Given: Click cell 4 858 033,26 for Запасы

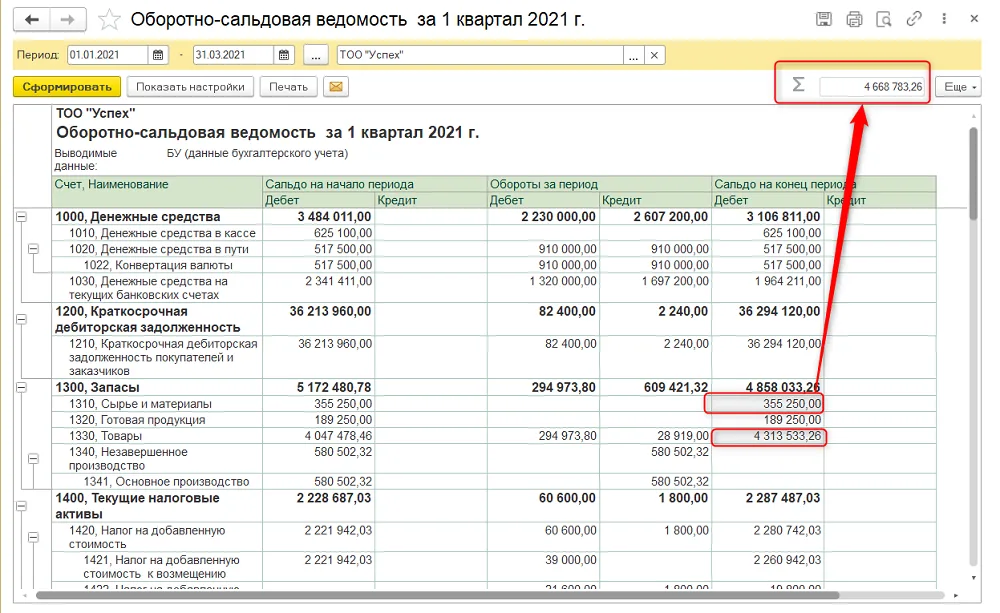Looking at the screenshot, I should point(767,387).
